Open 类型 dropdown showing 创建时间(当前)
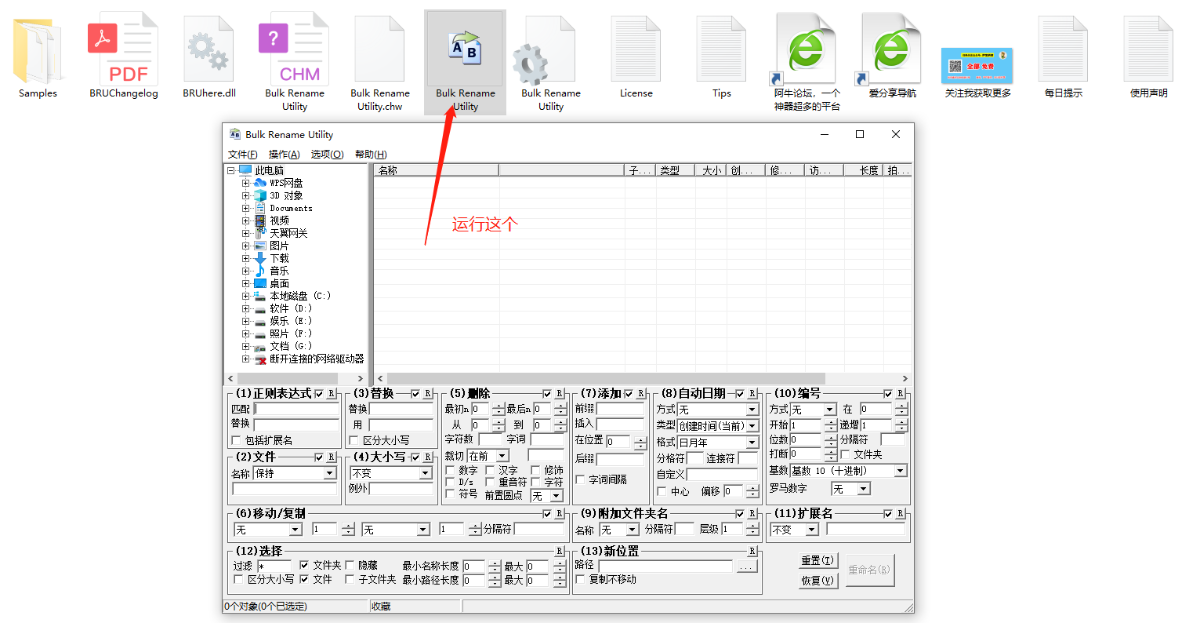1200x623 pixels. click(718, 426)
